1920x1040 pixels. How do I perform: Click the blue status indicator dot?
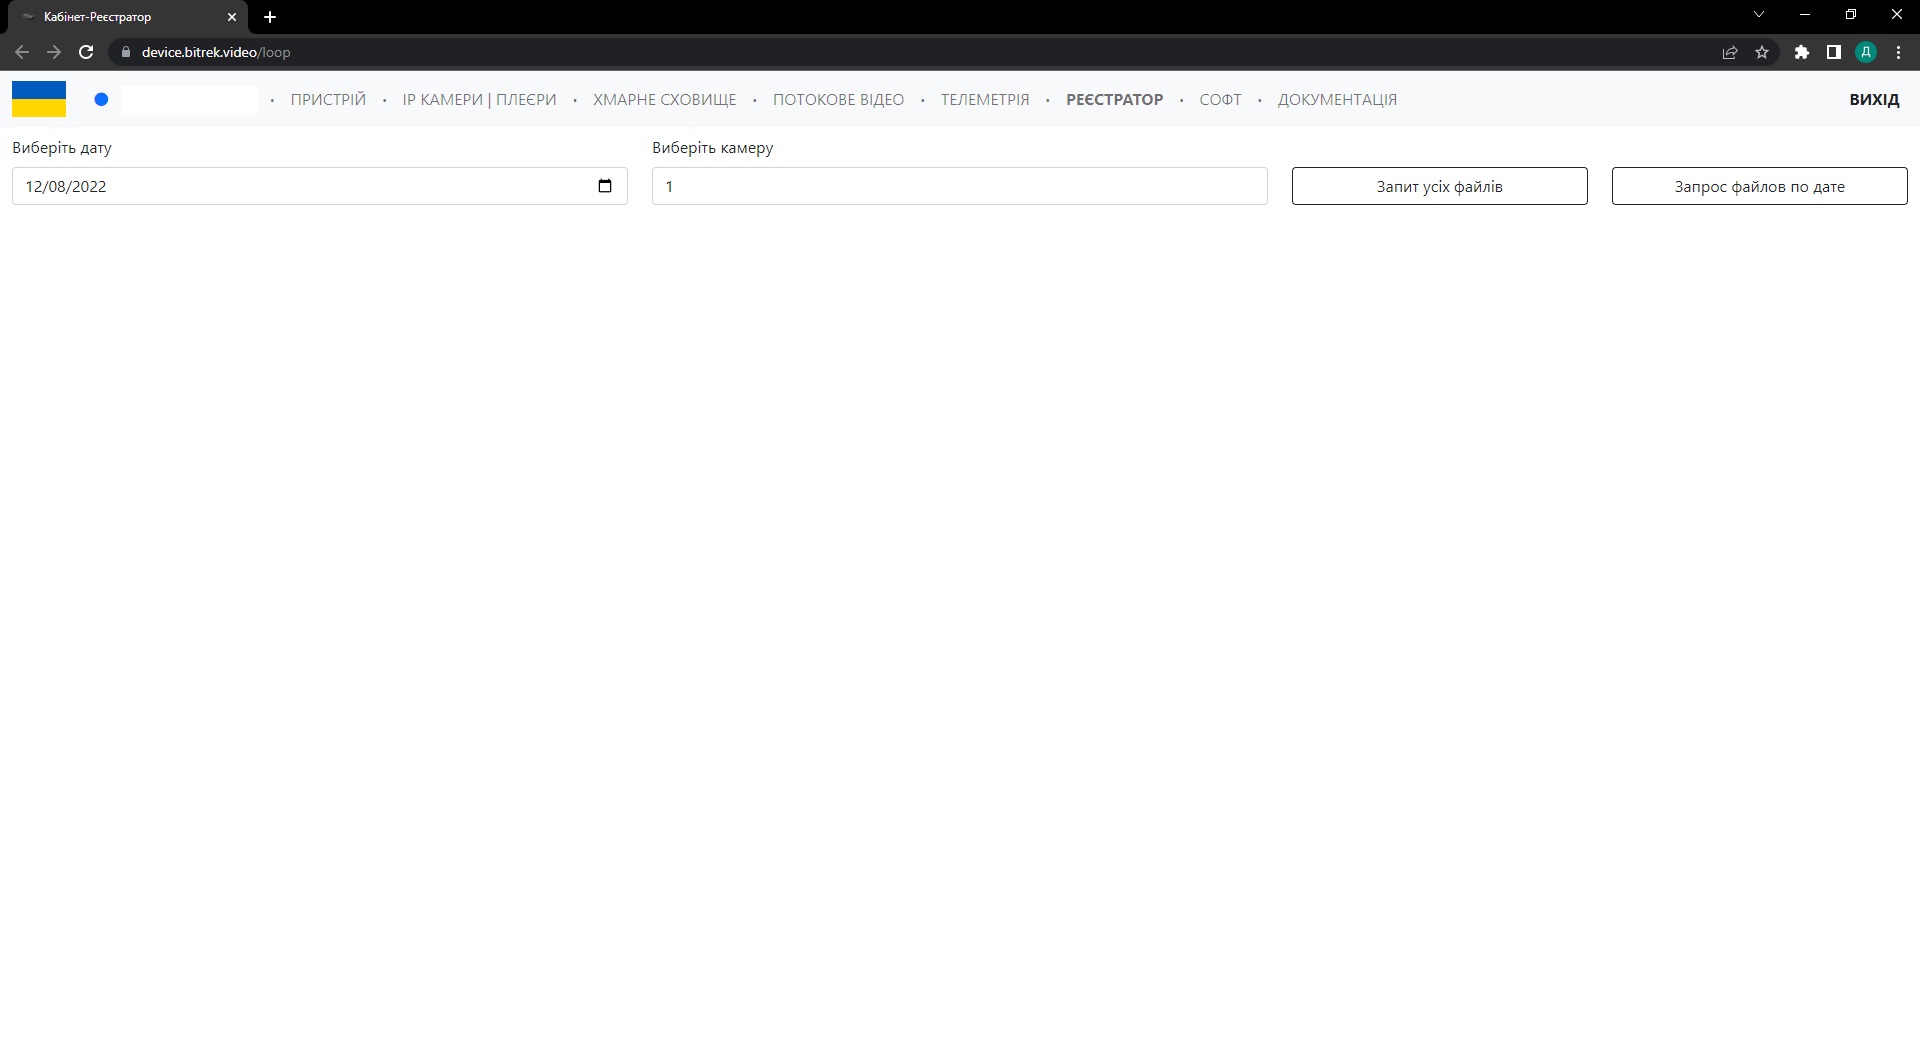(101, 99)
